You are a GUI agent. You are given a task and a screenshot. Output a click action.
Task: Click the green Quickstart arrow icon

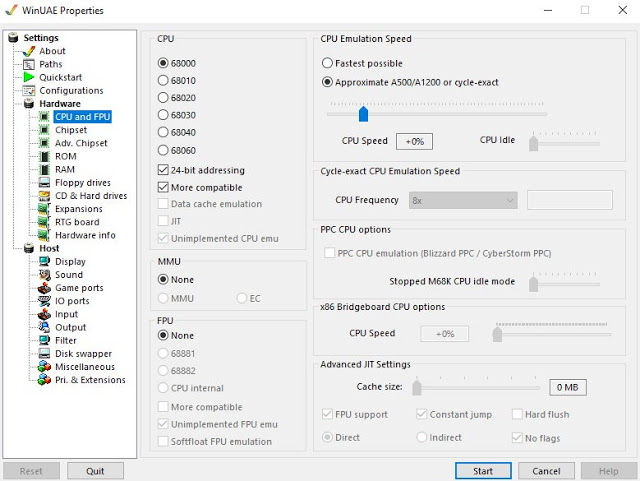[x=29, y=77]
